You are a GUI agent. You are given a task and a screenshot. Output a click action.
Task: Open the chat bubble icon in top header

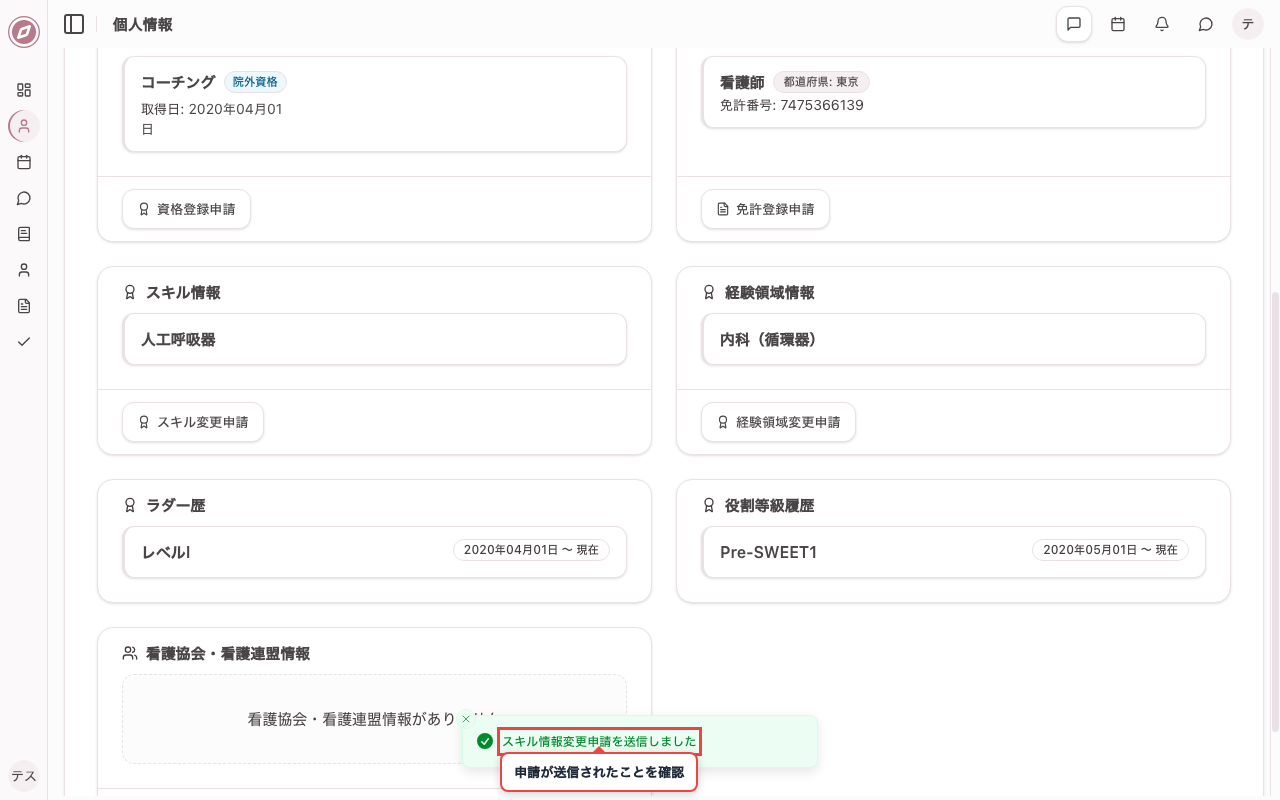pos(1206,24)
